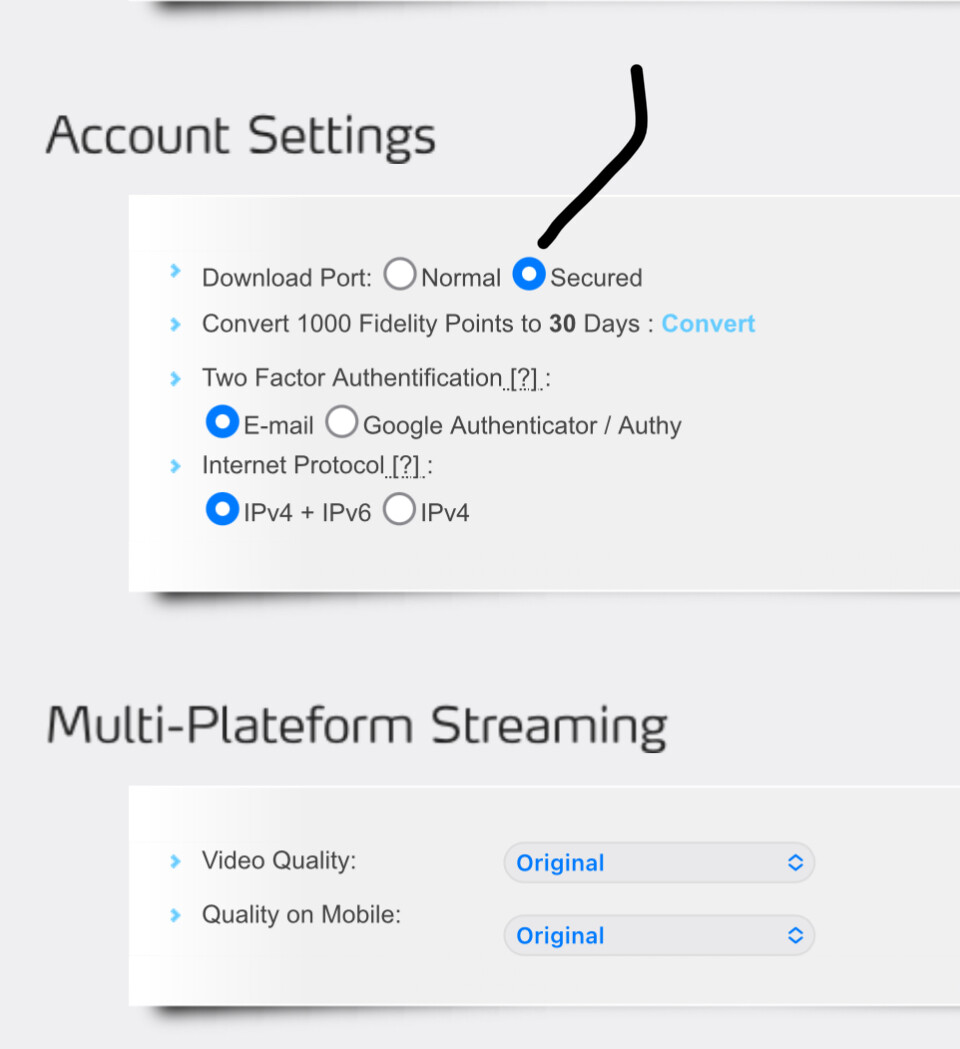960x1049 pixels.
Task: Select the IPv4 + IPv6 protocol option
Action: click(x=222, y=510)
